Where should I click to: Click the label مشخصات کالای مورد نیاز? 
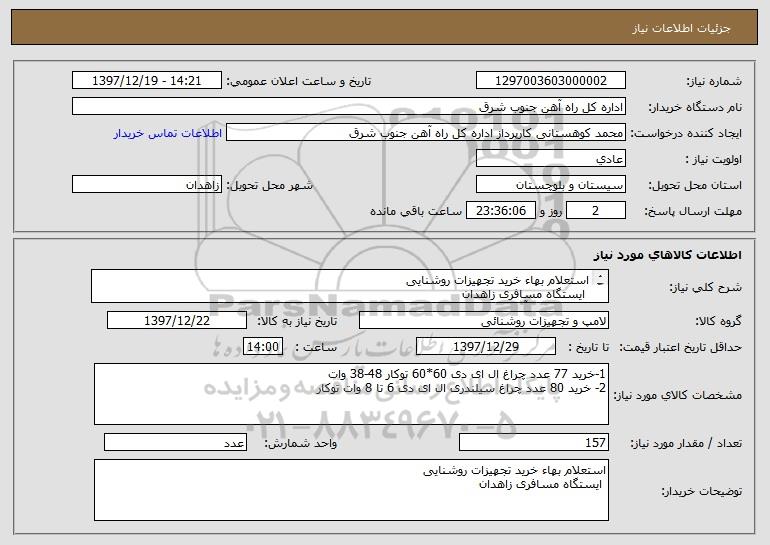pyautogui.click(x=678, y=395)
